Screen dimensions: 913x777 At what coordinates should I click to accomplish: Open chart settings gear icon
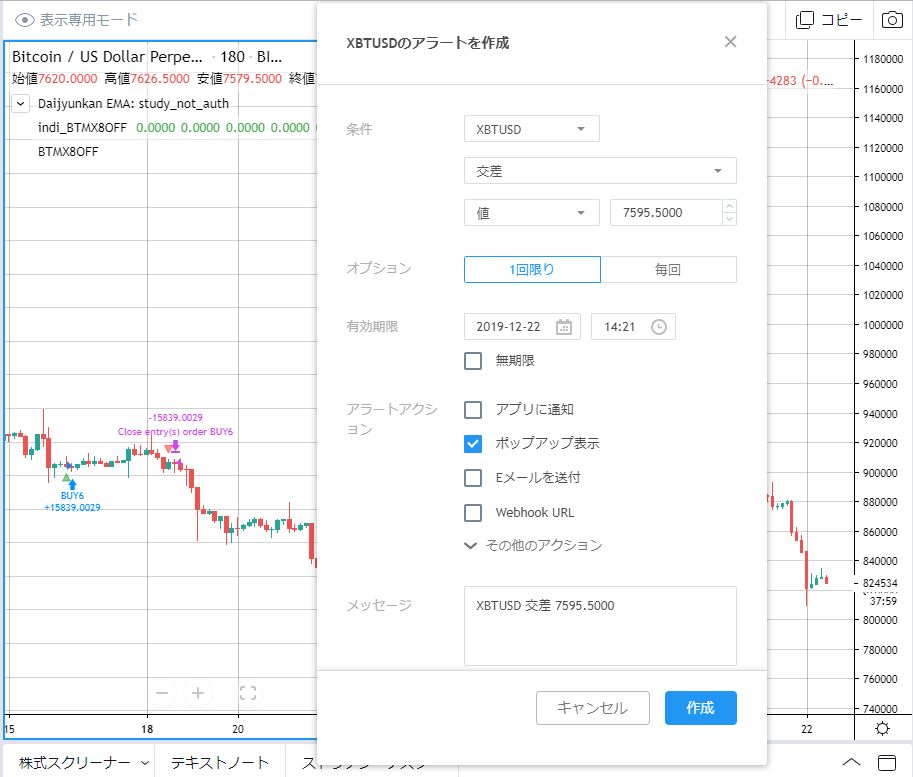tap(883, 728)
